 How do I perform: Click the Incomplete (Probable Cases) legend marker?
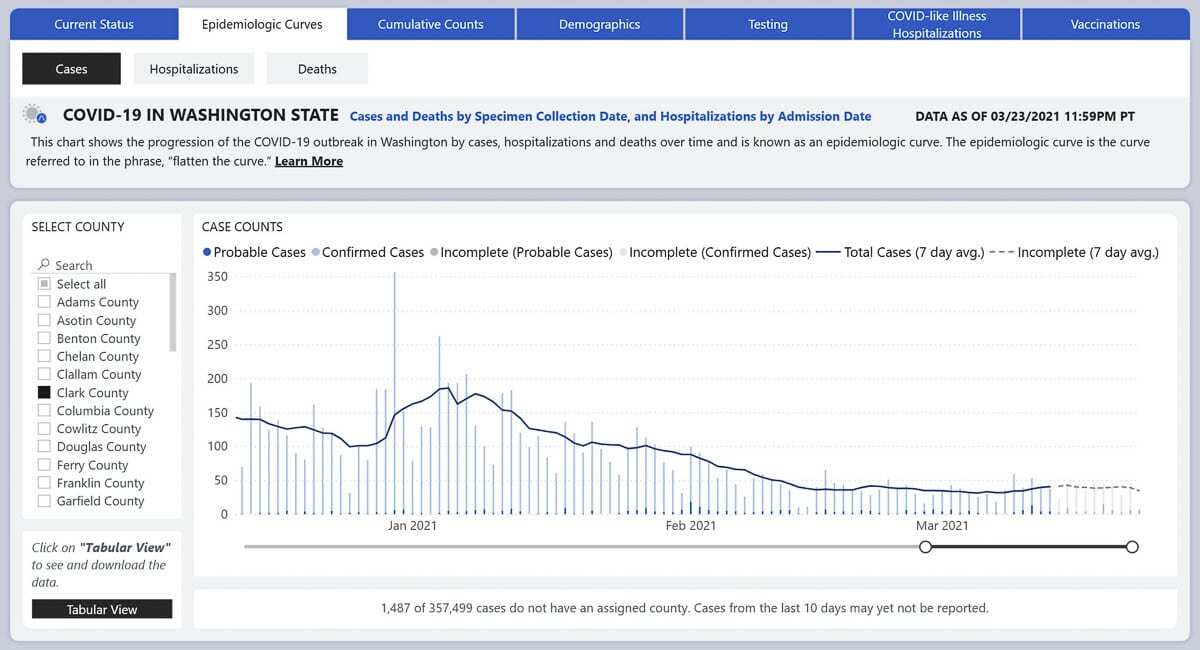click(434, 253)
